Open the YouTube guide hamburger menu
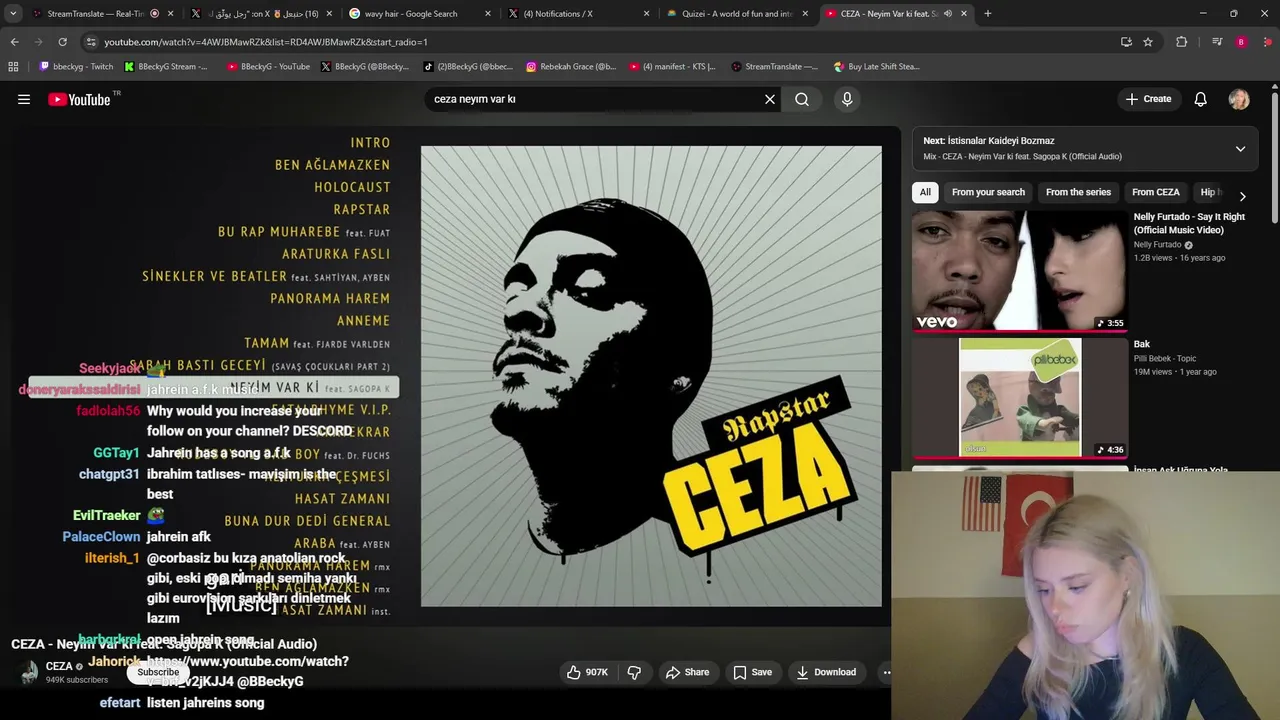The width and height of the screenshot is (1280, 720). 24,99
